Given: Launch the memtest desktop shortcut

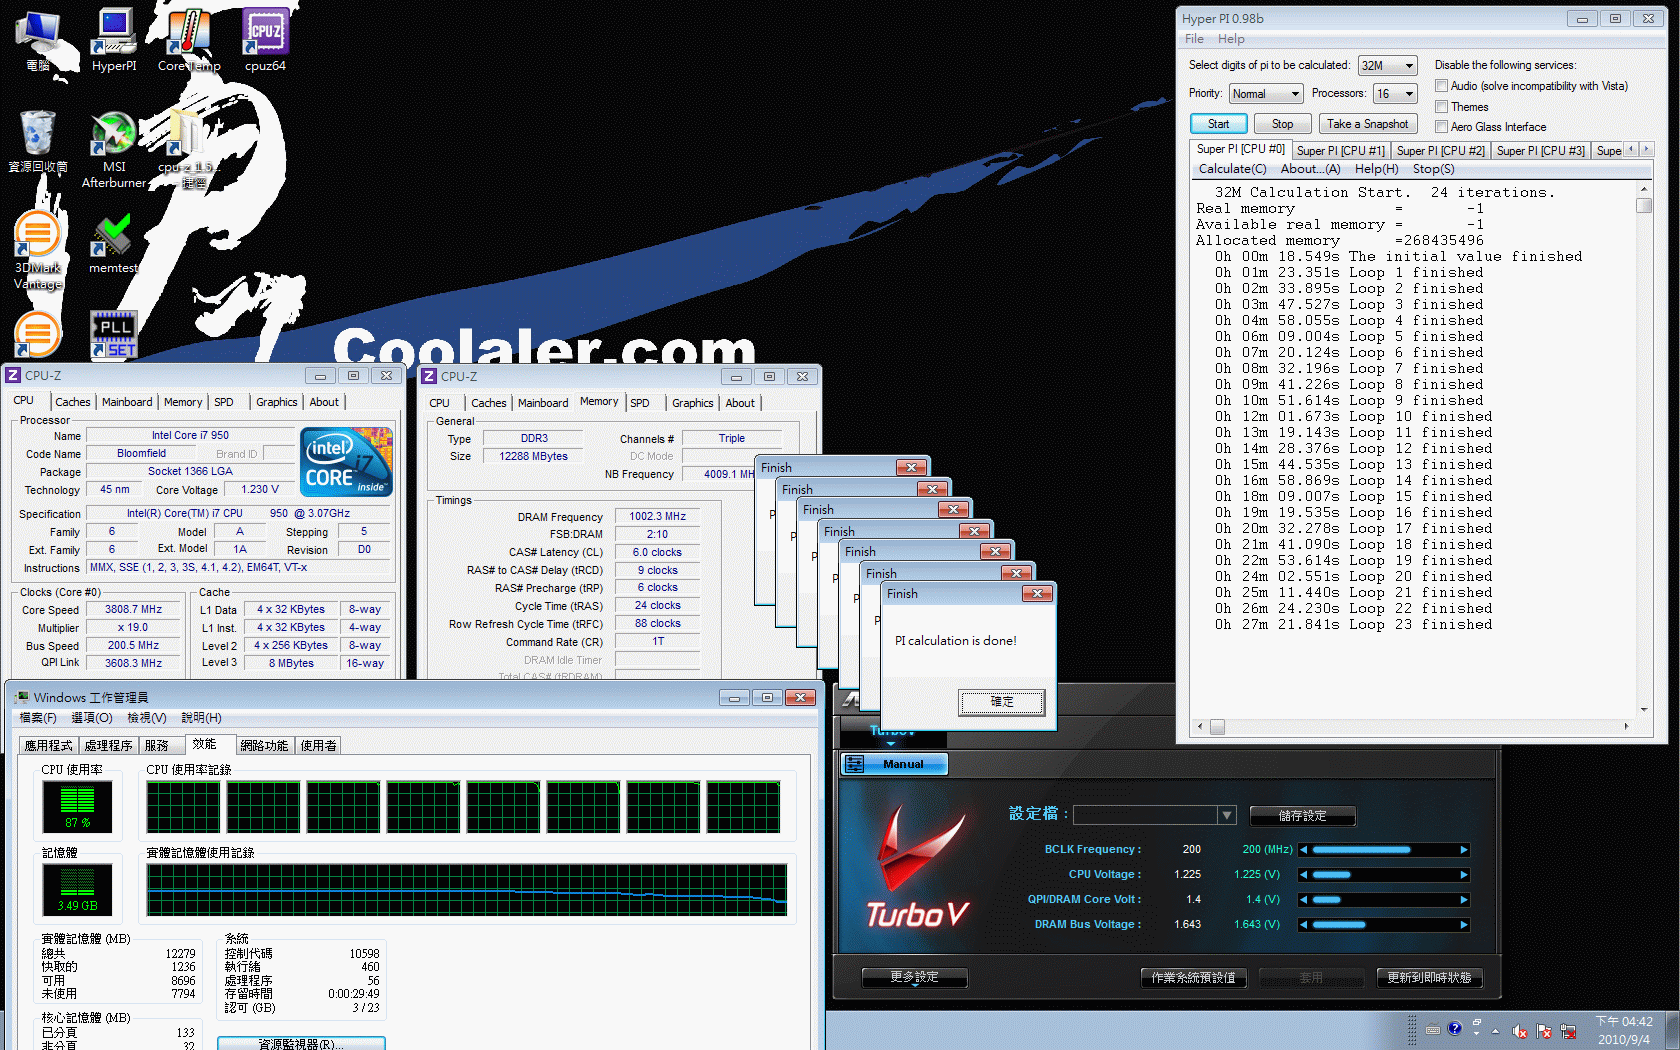Looking at the screenshot, I should click(114, 243).
